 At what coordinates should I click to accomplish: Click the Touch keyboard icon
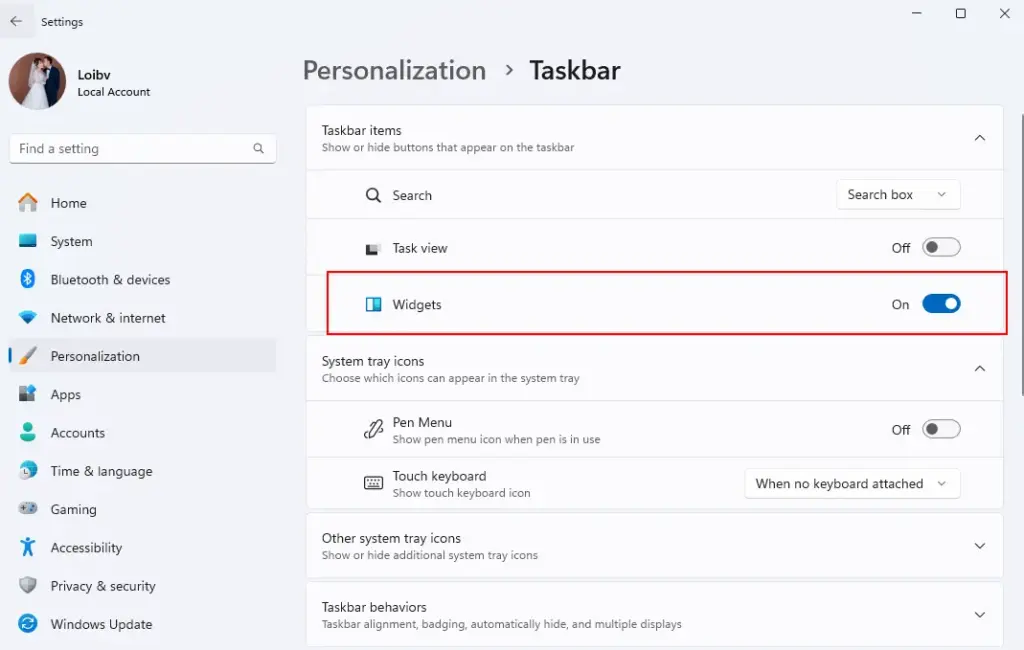coord(373,483)
